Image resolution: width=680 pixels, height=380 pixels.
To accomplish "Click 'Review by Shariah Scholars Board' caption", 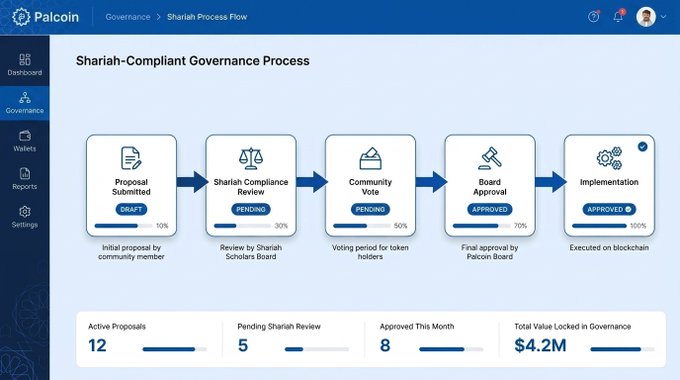I will (x=251, y=252).
